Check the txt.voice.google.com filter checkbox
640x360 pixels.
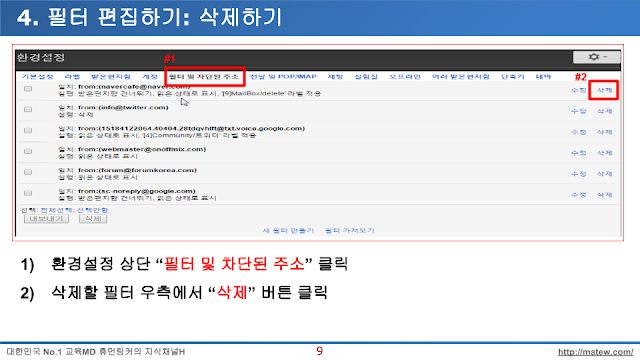(28, 131)
